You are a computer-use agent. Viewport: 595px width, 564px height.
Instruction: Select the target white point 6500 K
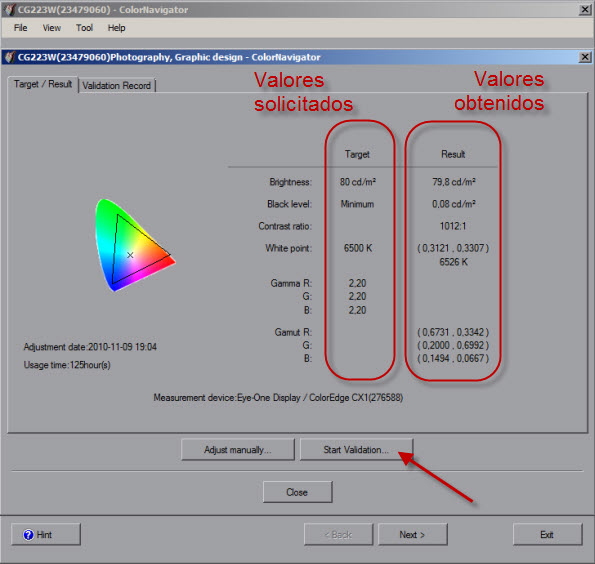coord(358,248)
